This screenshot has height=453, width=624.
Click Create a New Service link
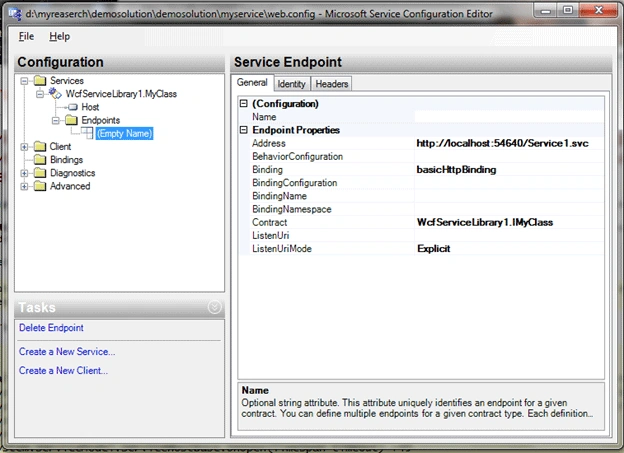coord(67,351)
